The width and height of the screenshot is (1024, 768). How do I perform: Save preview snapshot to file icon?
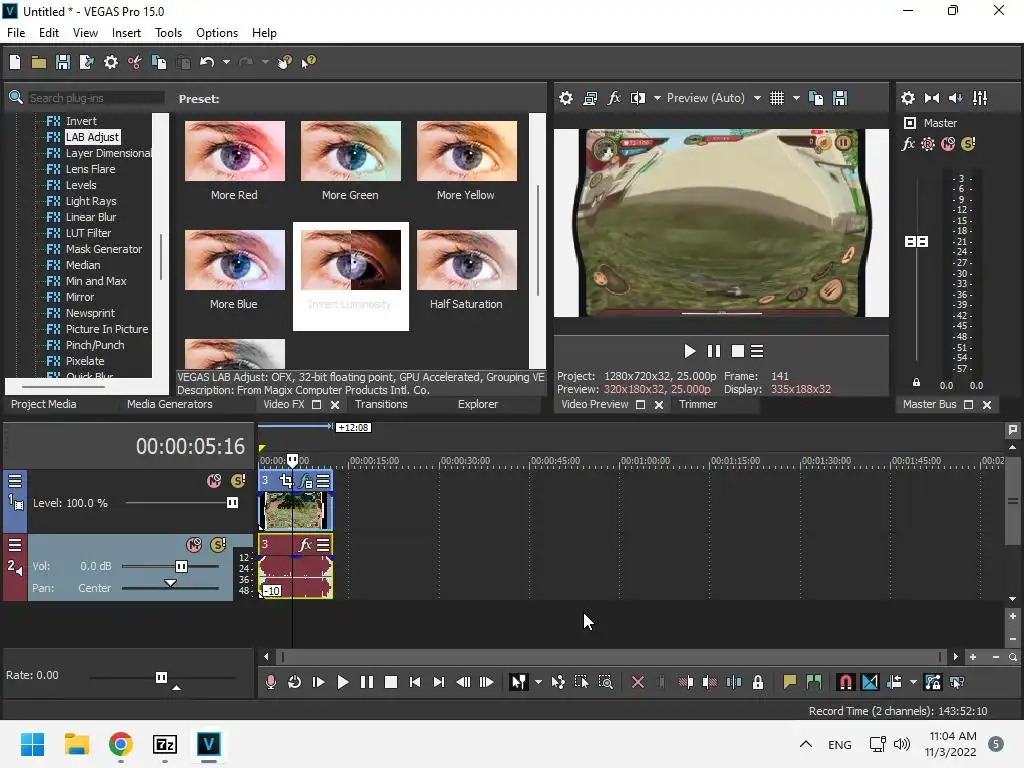tap(840, 98)
